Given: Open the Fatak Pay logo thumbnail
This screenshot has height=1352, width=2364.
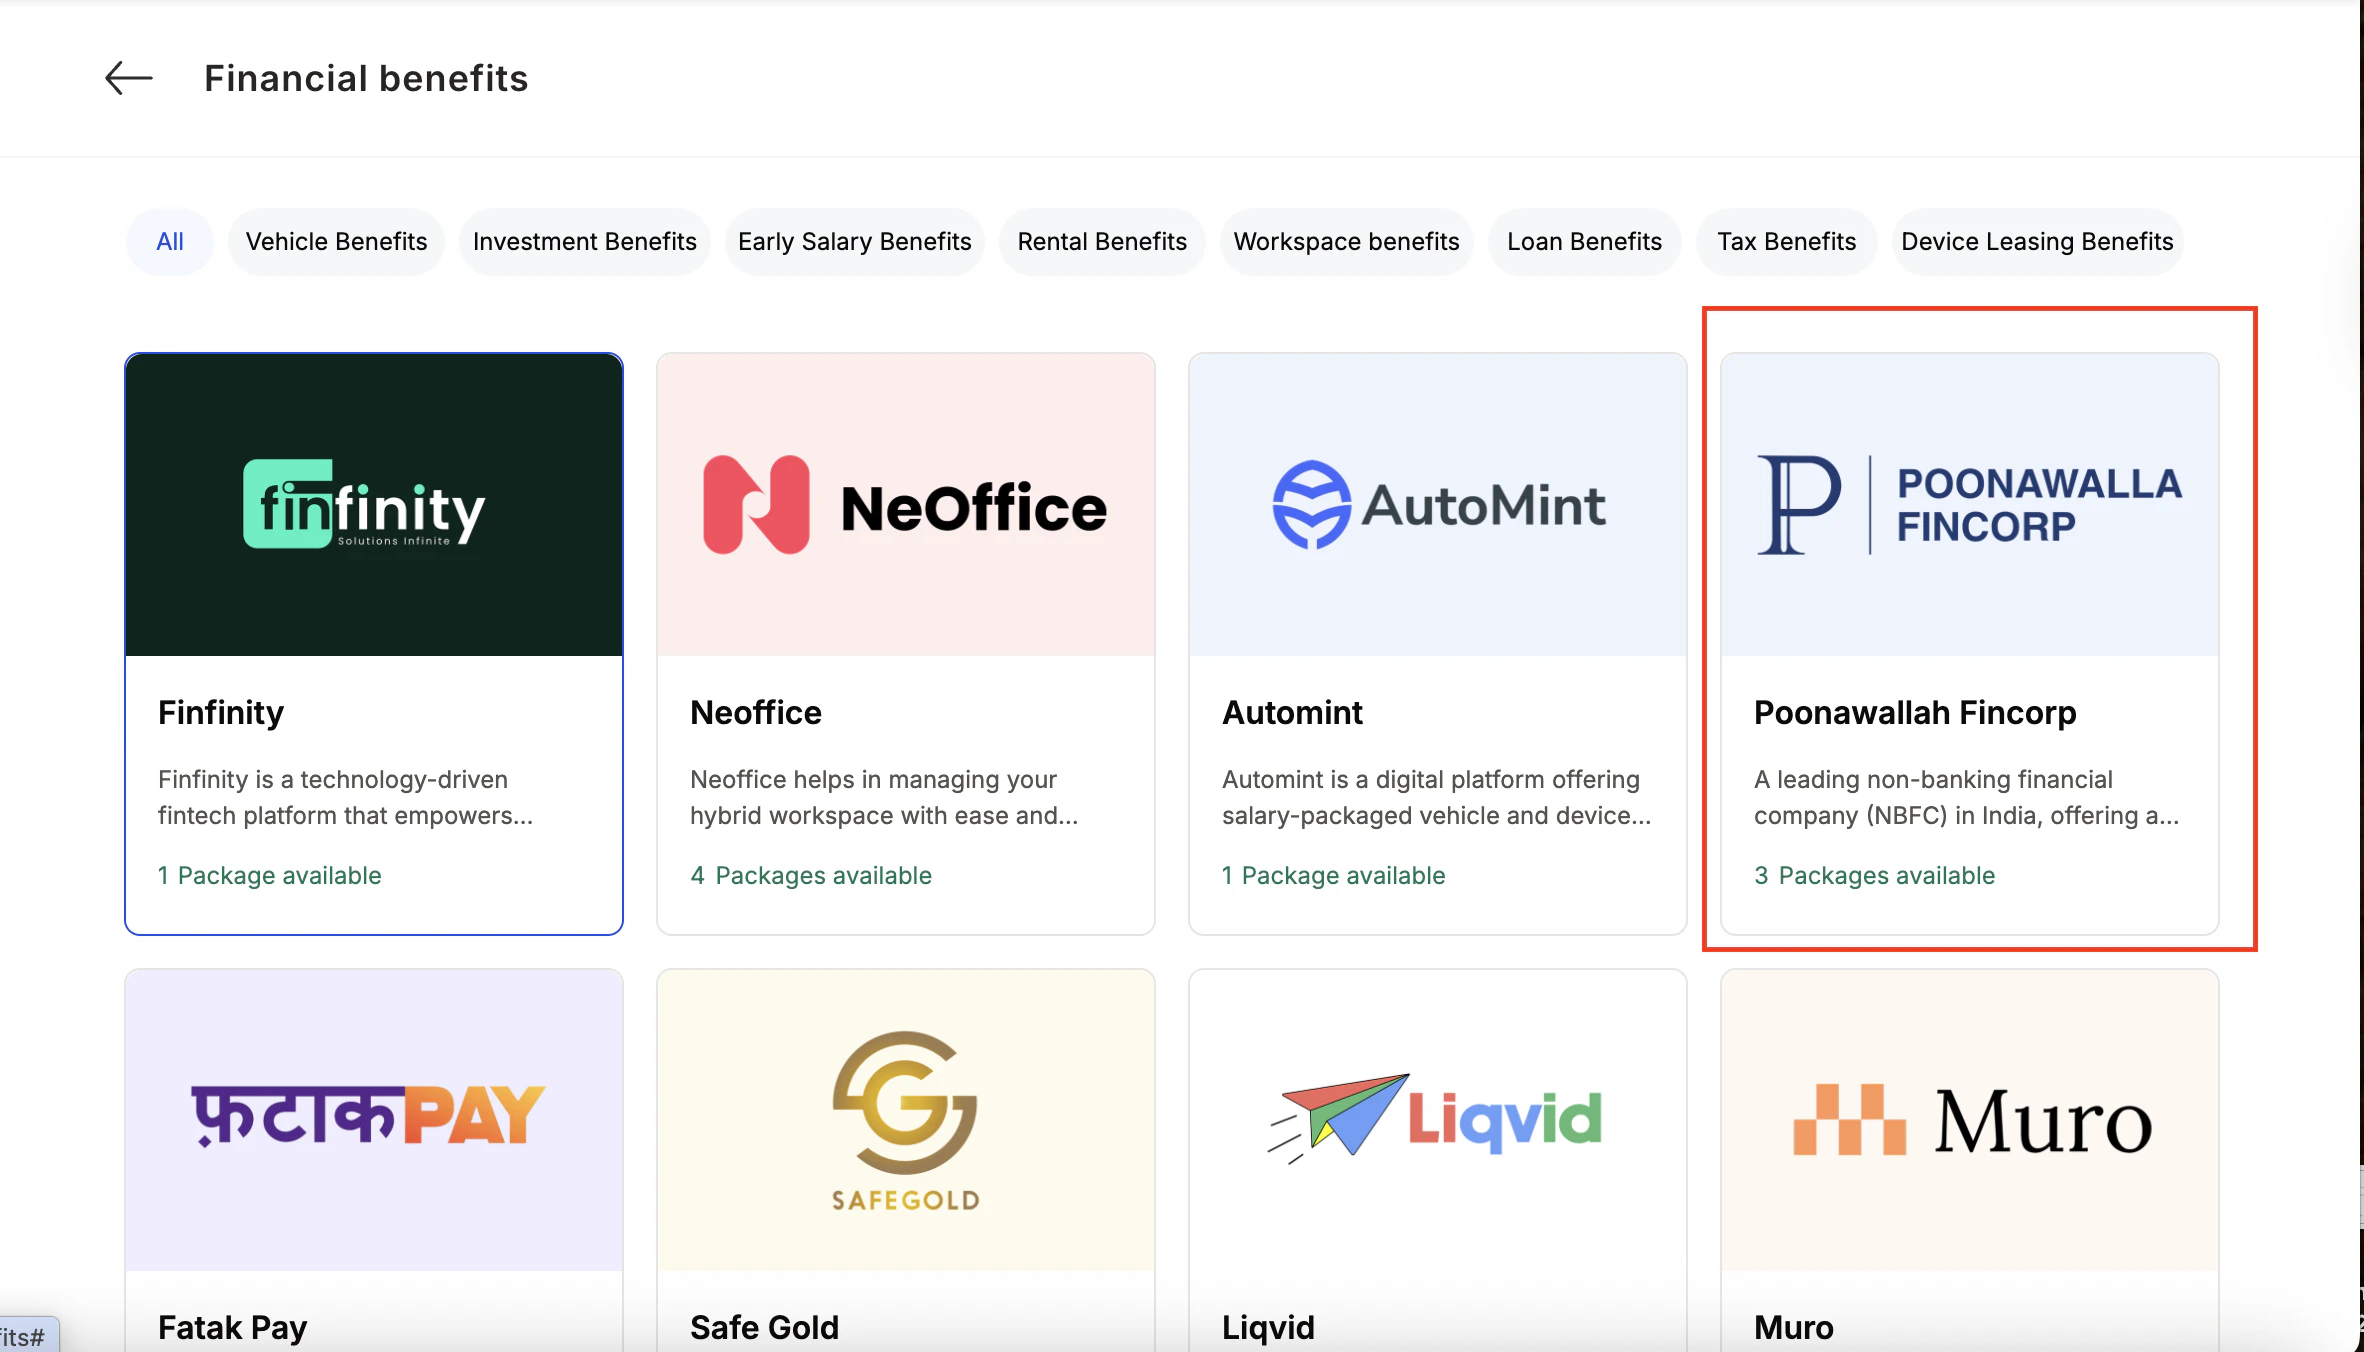Looking at the screenshot, I should tap(374, 1120).
